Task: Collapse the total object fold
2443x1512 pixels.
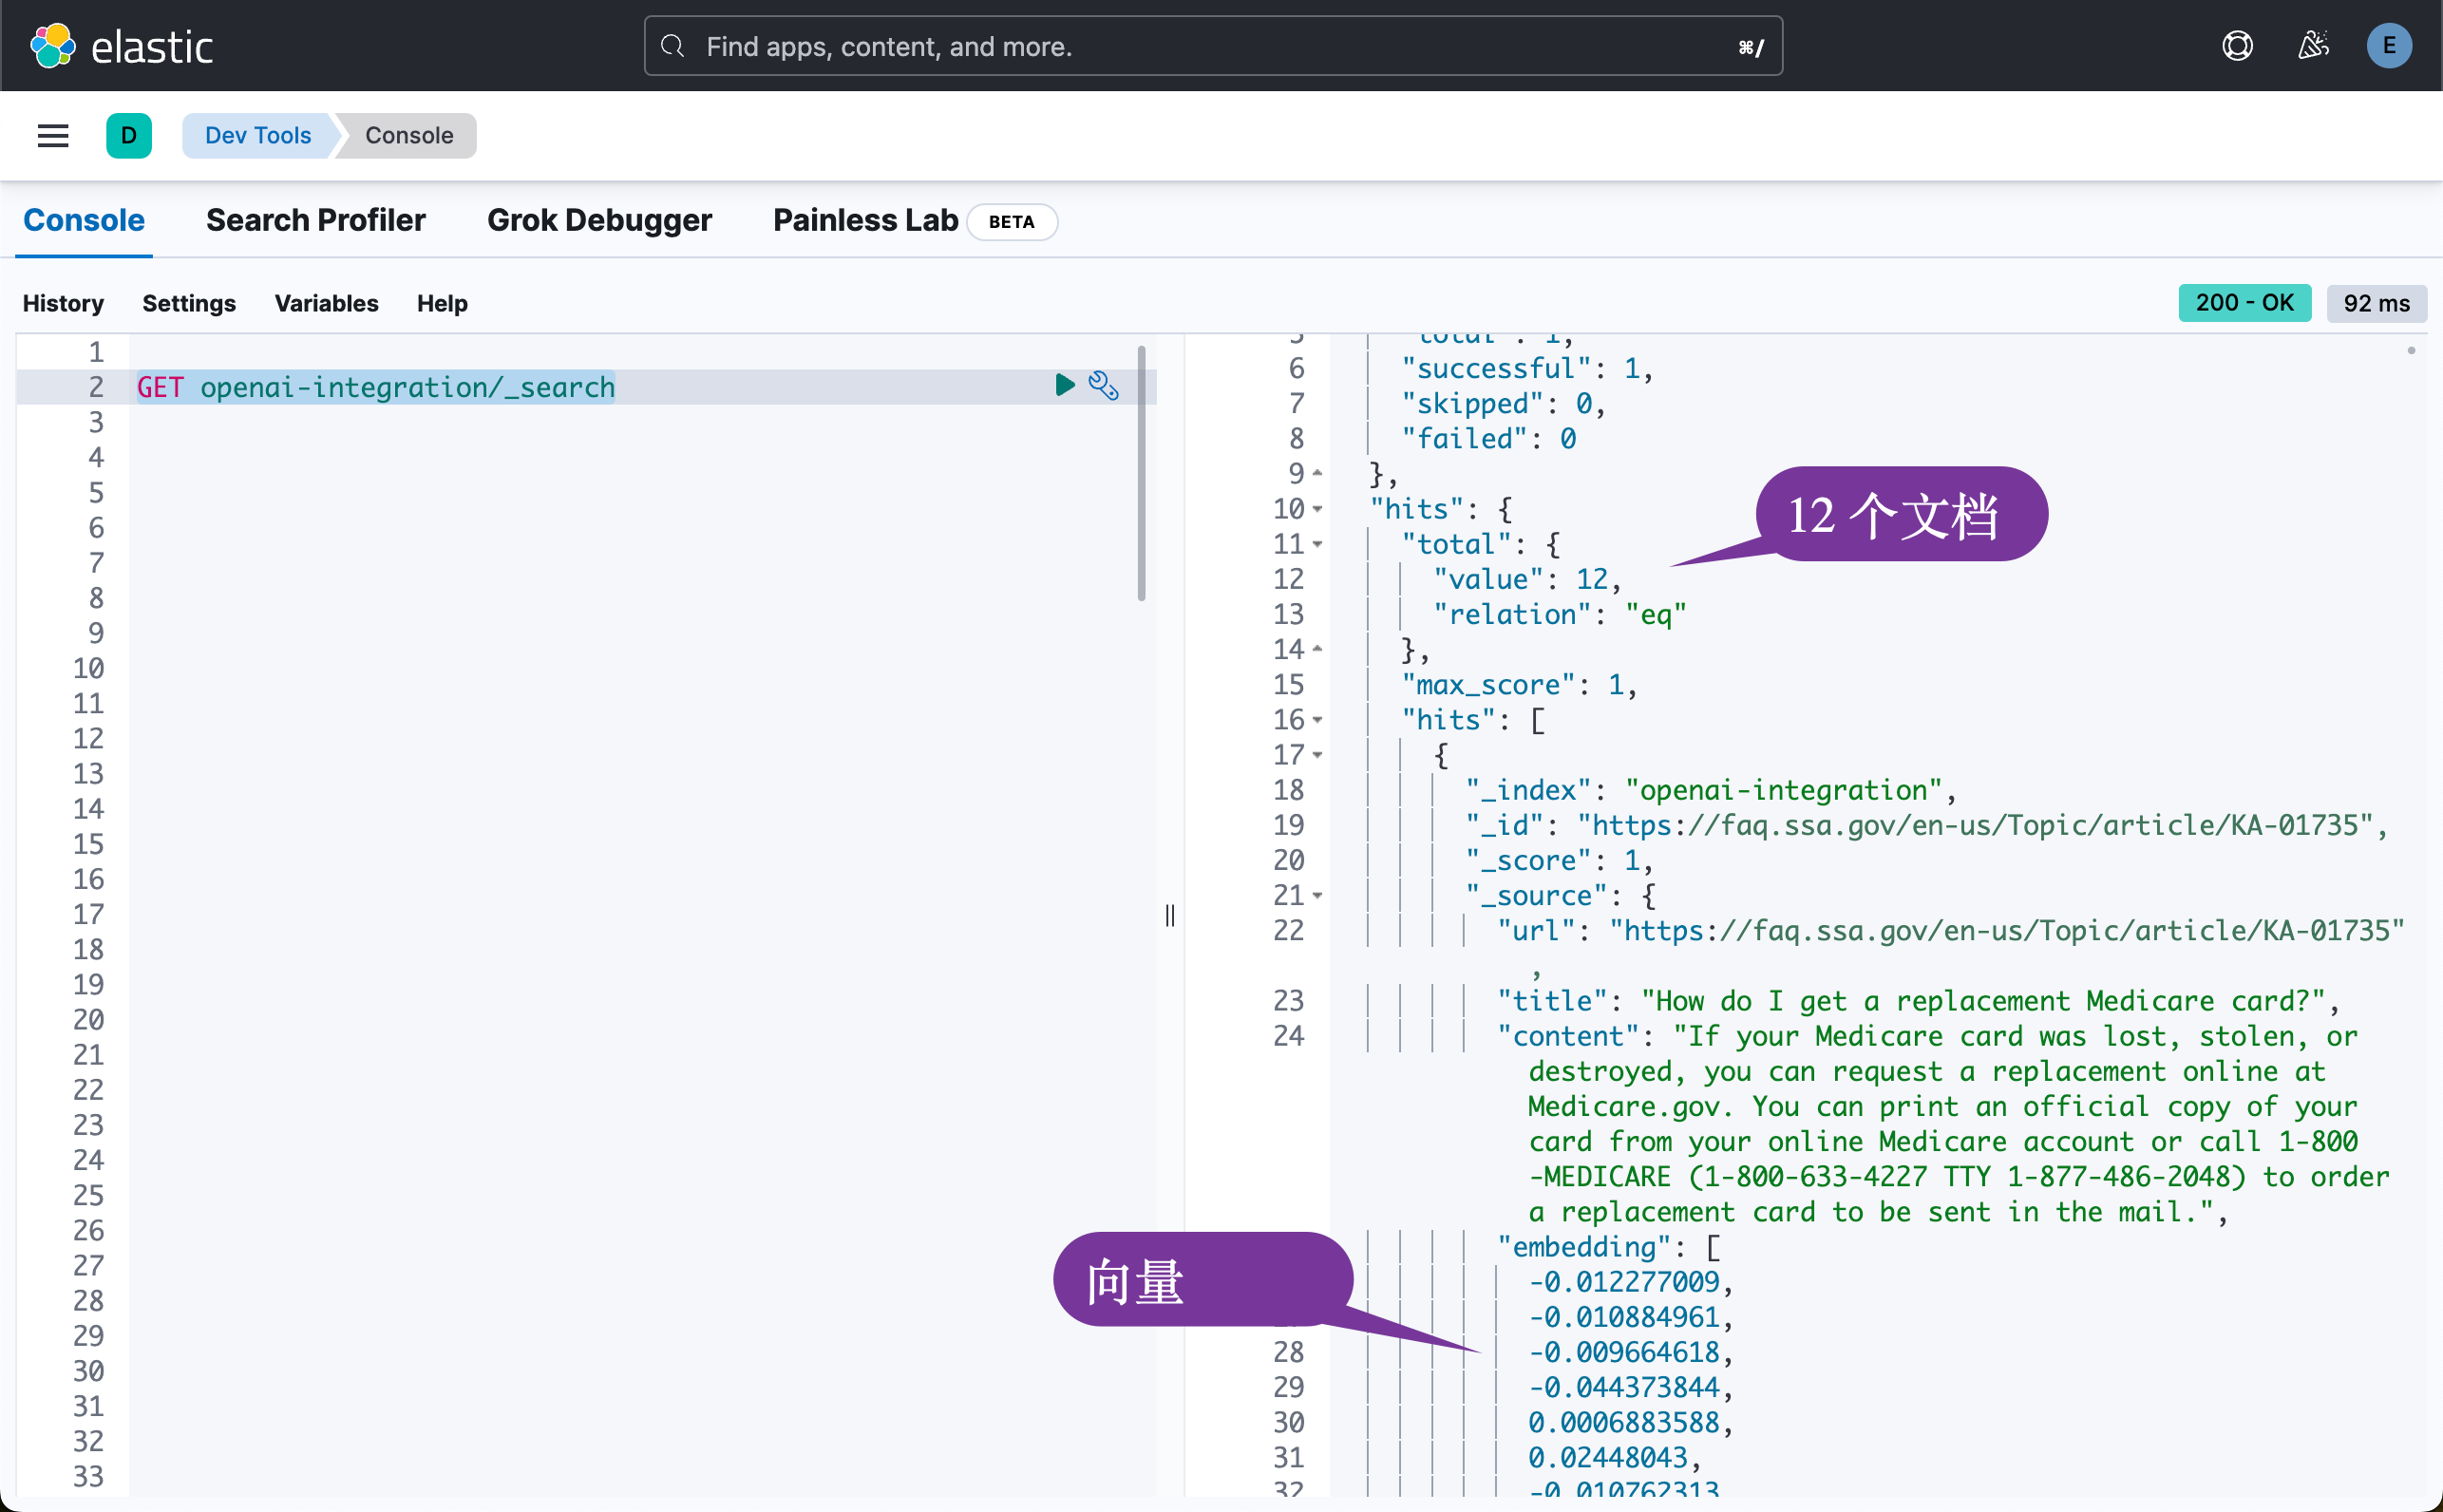Action: [x=1318, y=543]
